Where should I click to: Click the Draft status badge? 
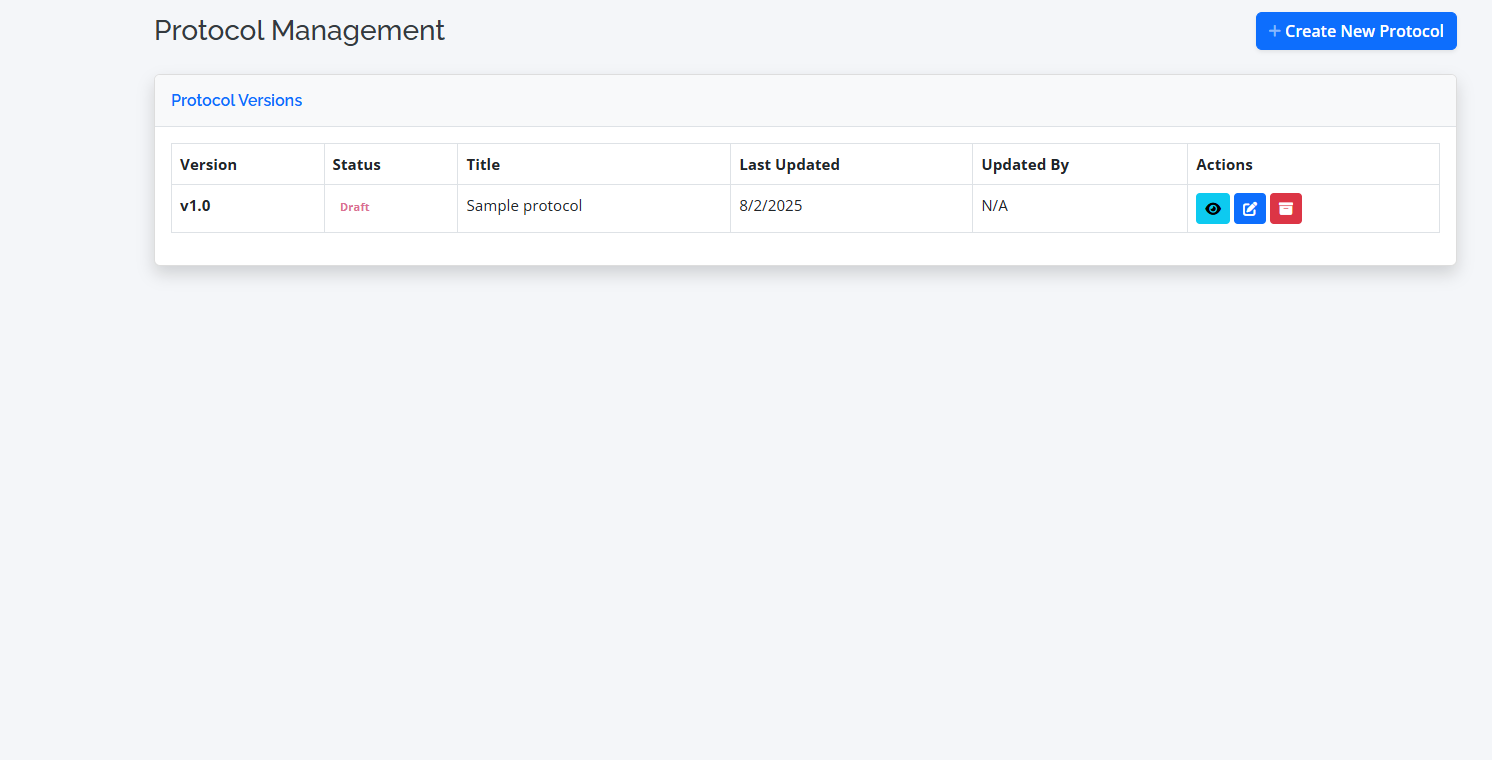click(354, 207)
